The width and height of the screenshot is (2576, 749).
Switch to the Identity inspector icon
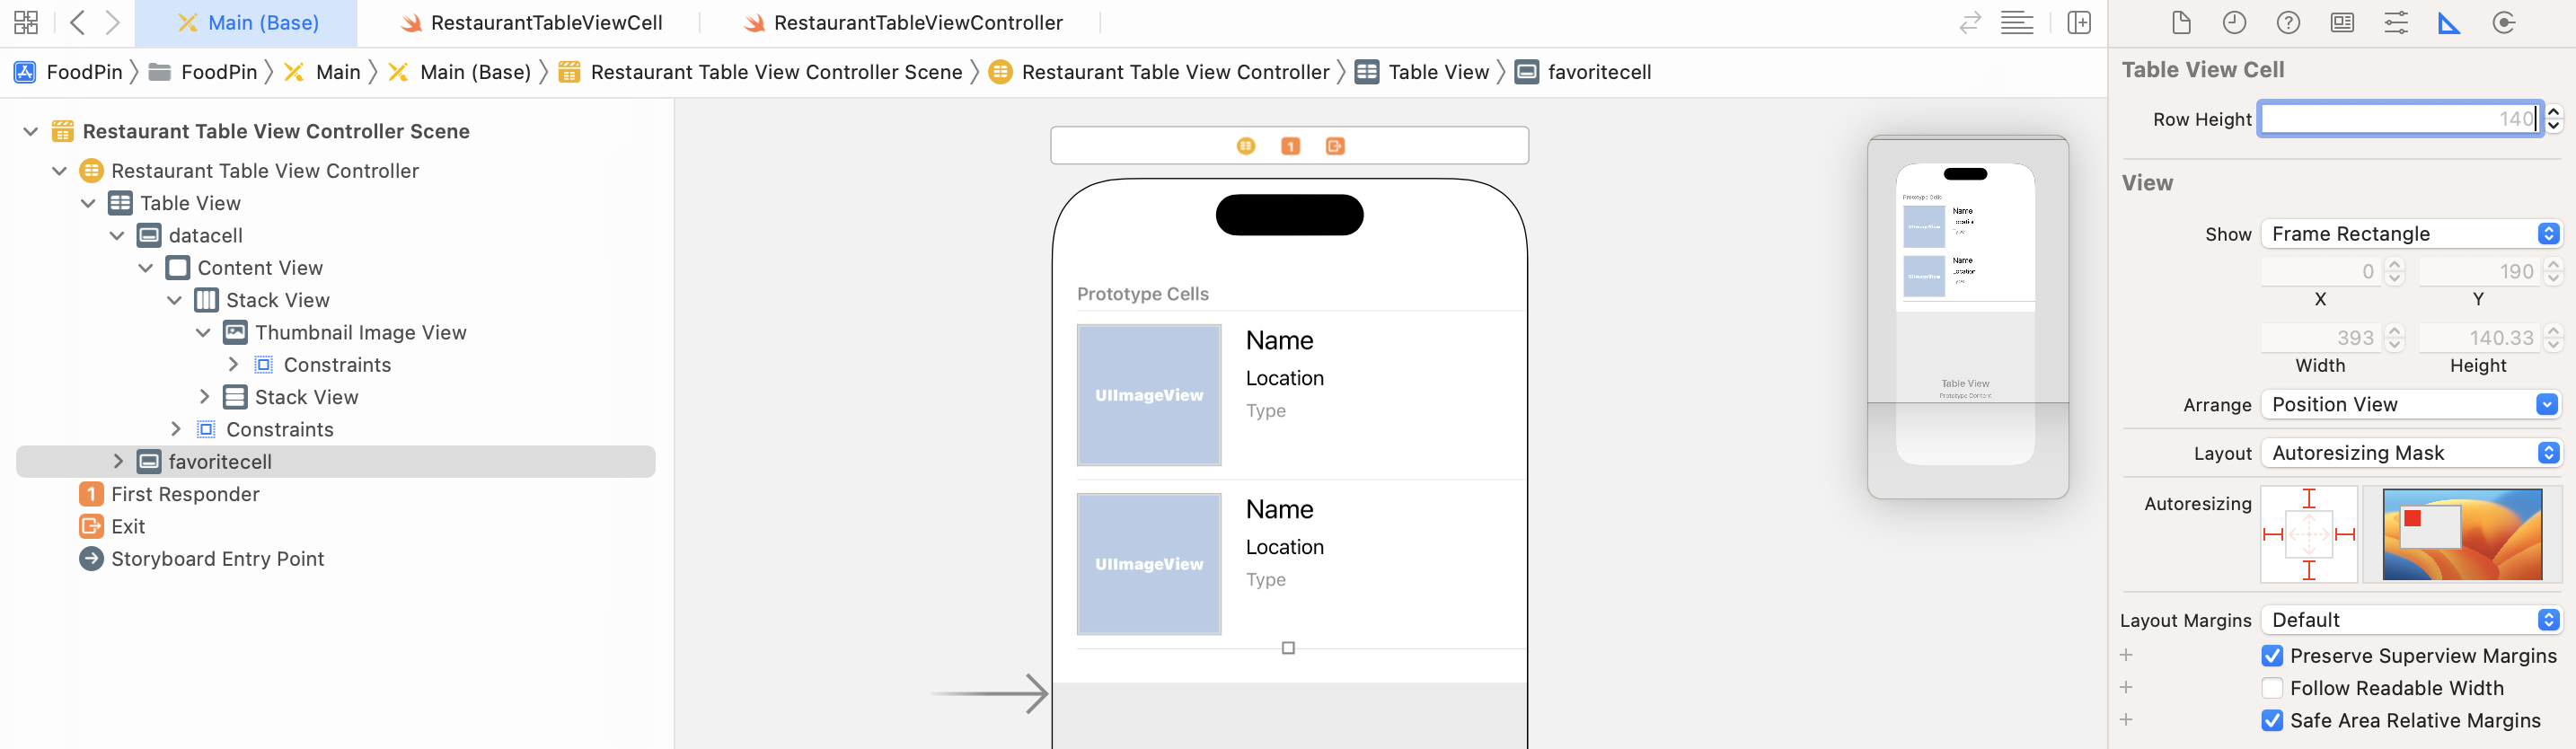click(x=2342, y=23)
